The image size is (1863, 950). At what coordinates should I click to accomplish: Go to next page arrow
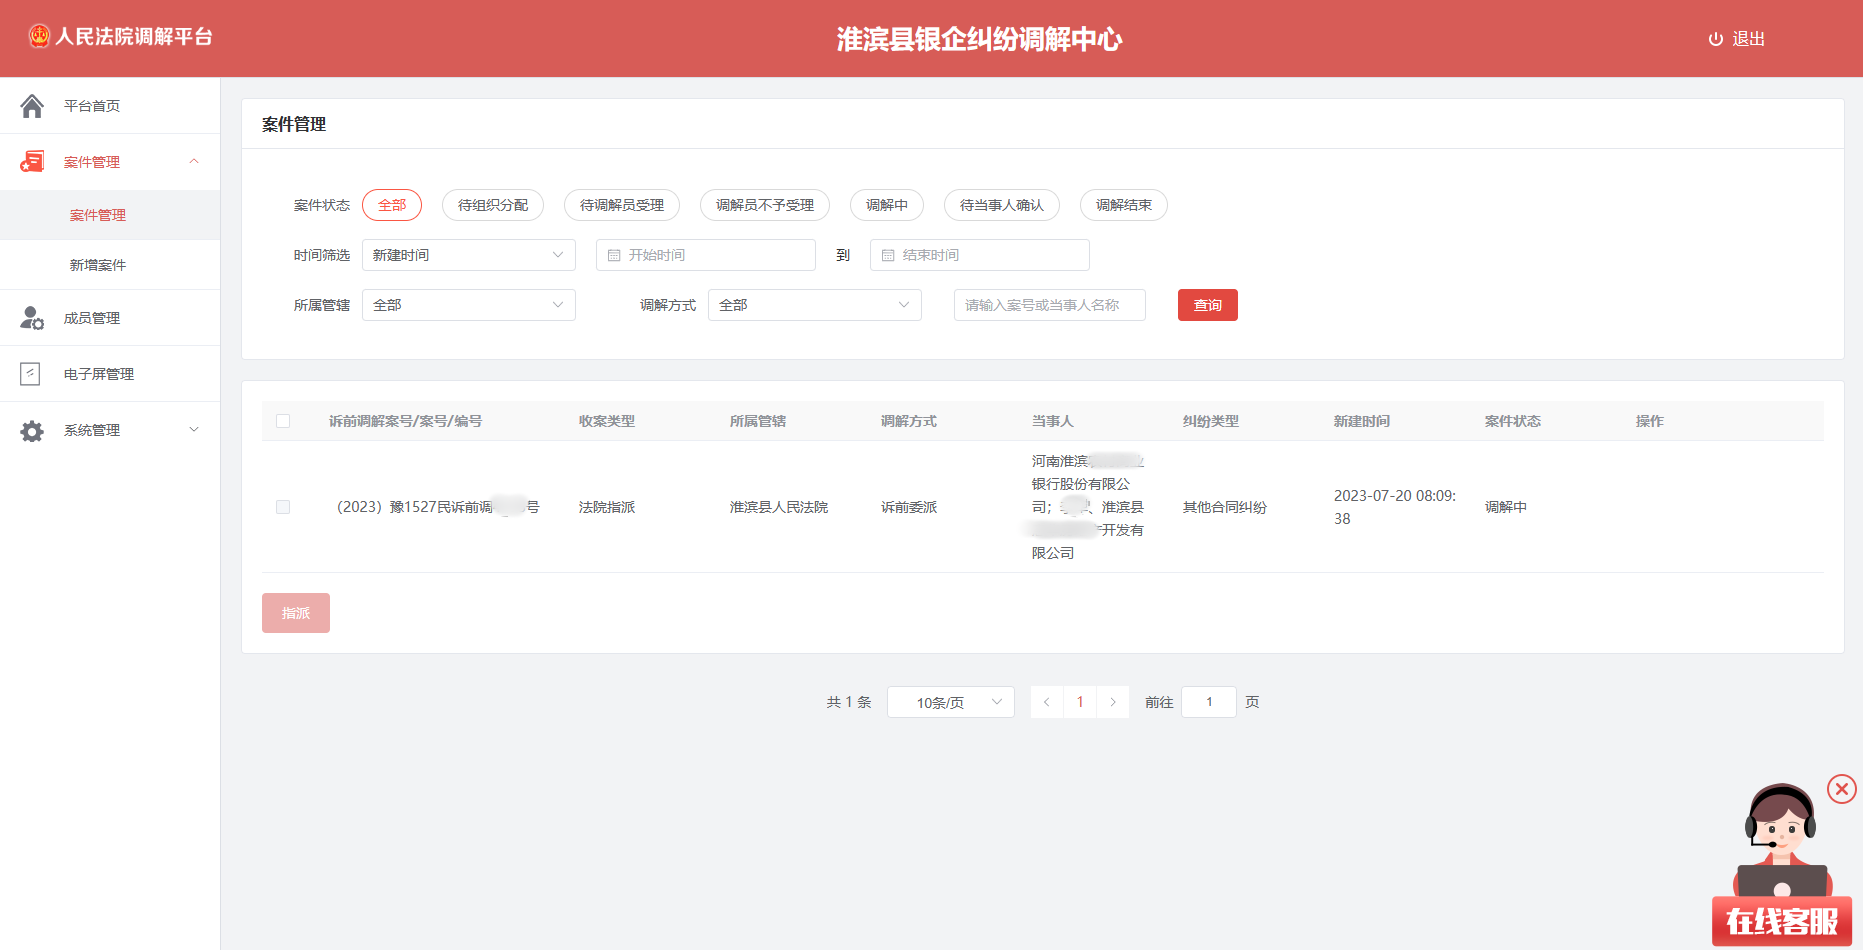1113,702
